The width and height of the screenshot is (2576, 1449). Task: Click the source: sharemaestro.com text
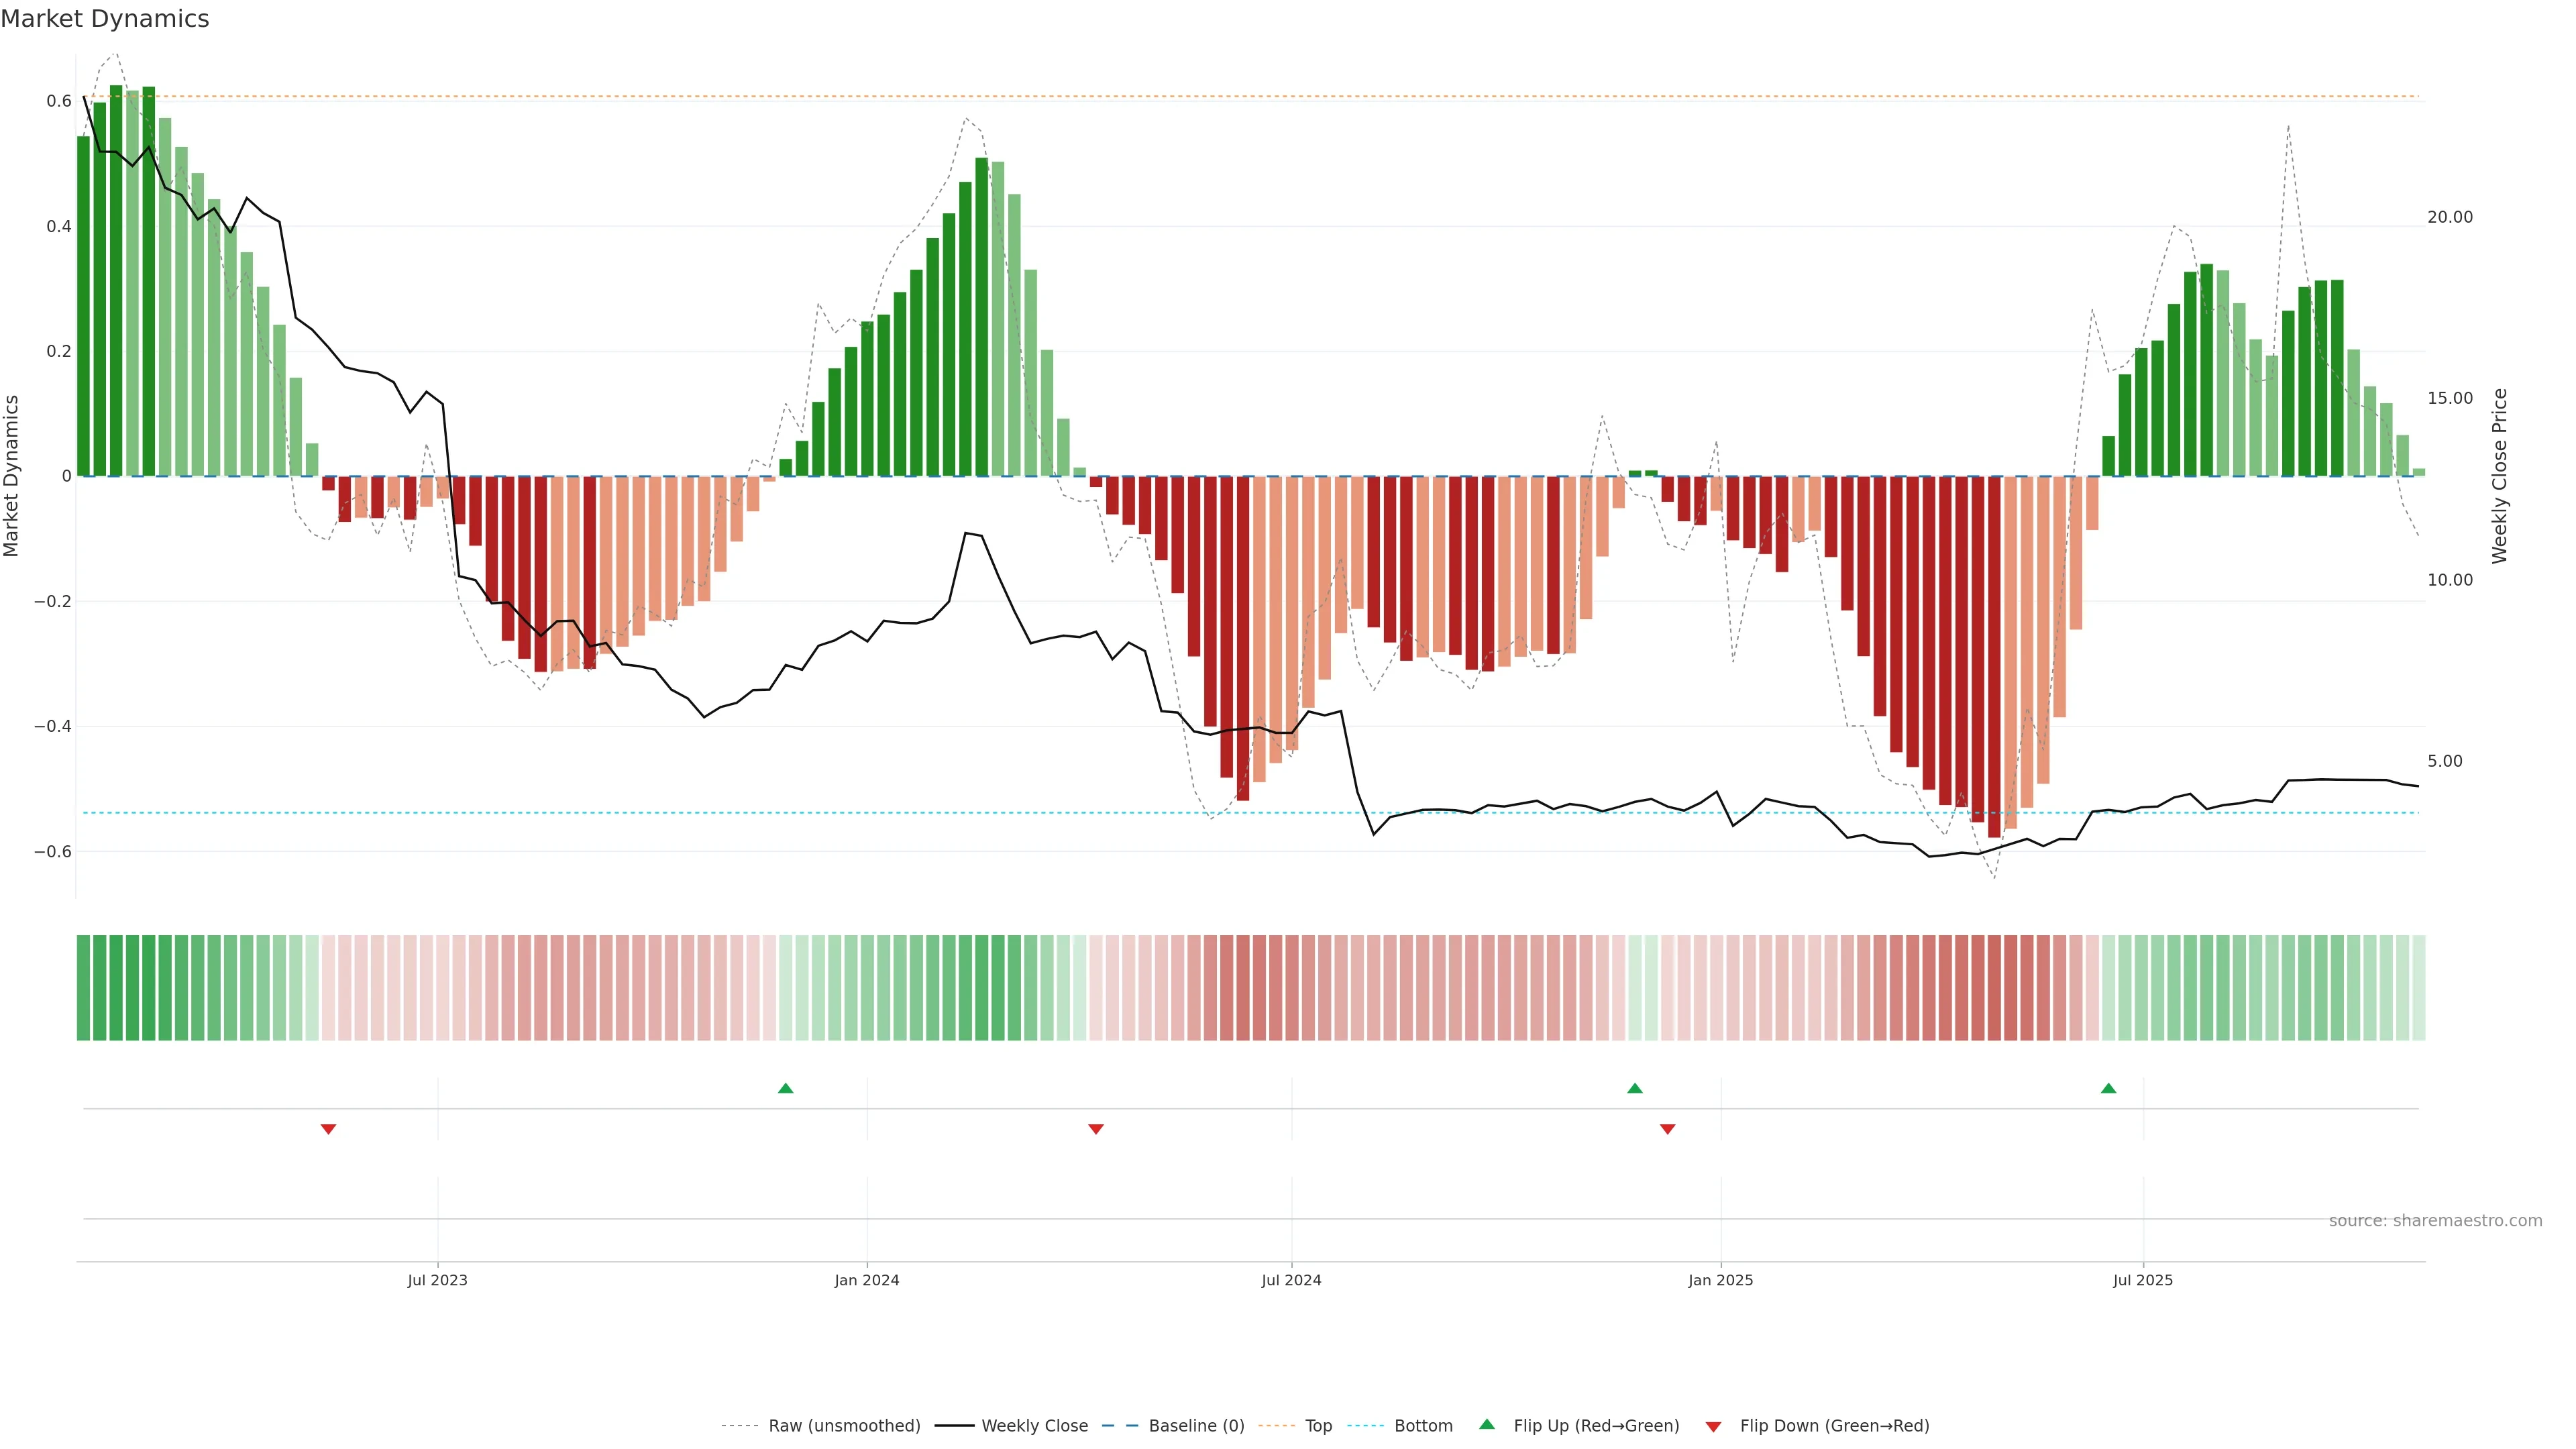2435,1221
